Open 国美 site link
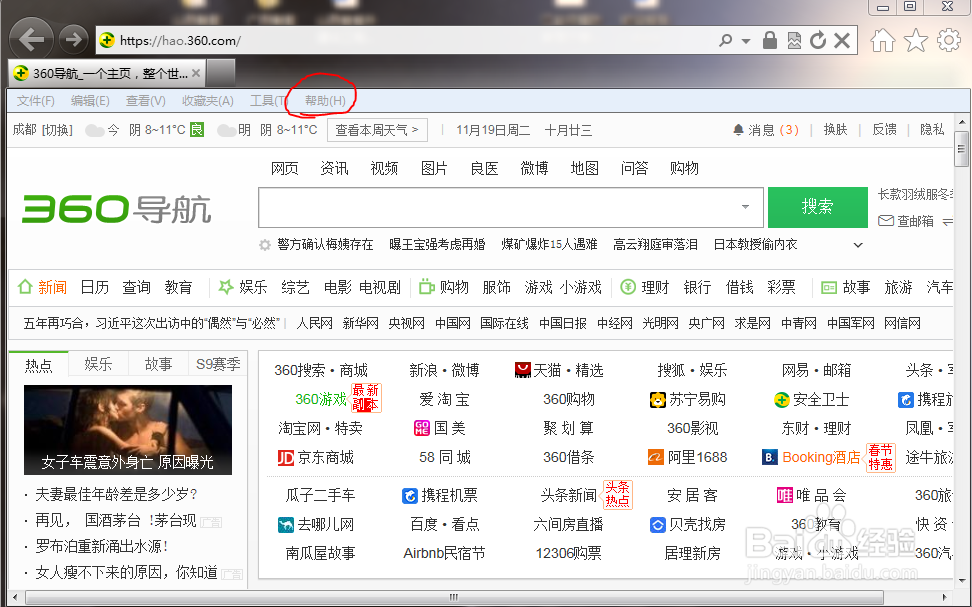The height and width of the screenshot is (607, 972). point(440,428)
